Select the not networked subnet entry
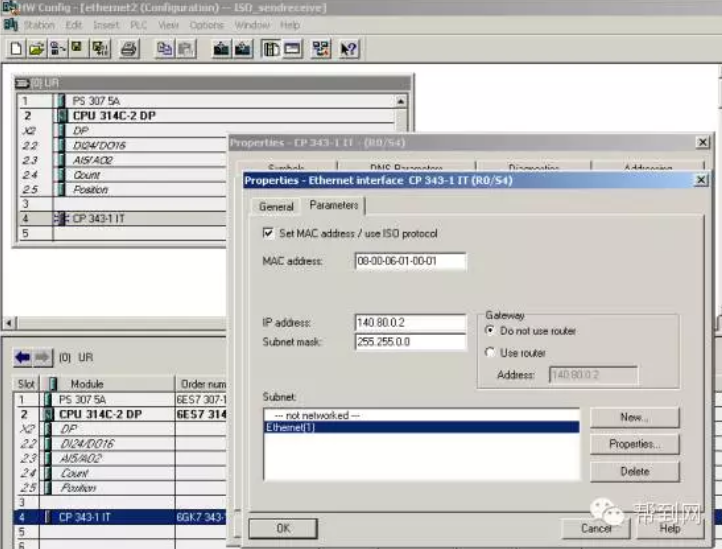The image size is (722, 549). (420, 415)
